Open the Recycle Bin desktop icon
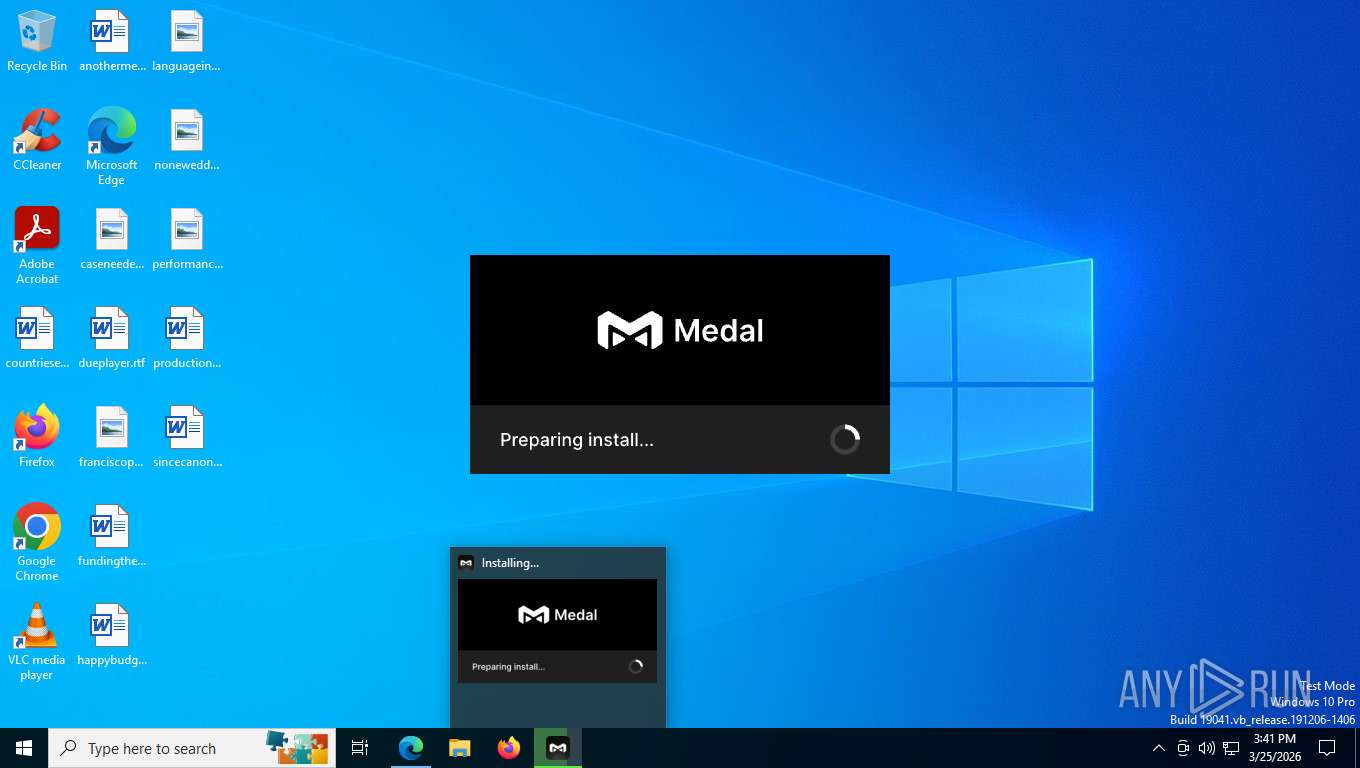 [x=37, y=42]
